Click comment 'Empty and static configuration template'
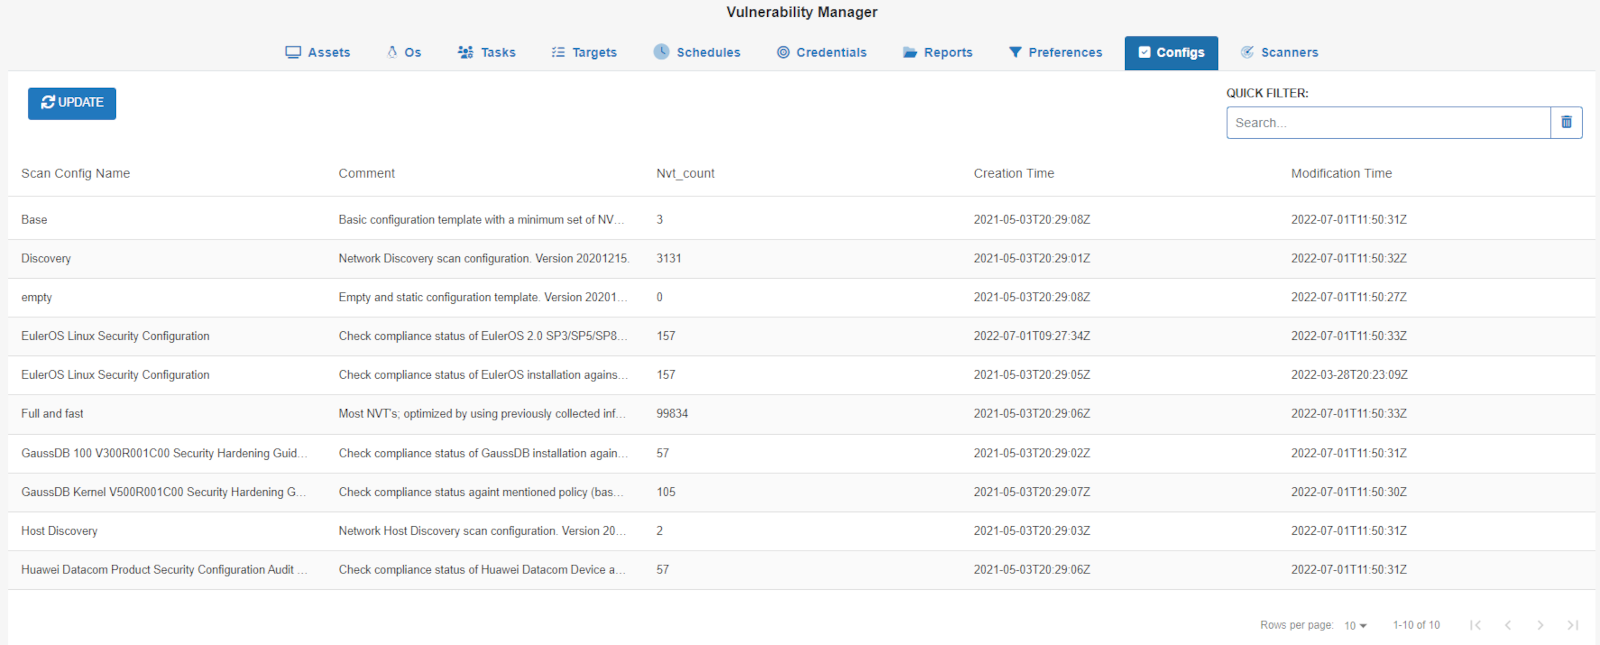 (x=482, y=298)
